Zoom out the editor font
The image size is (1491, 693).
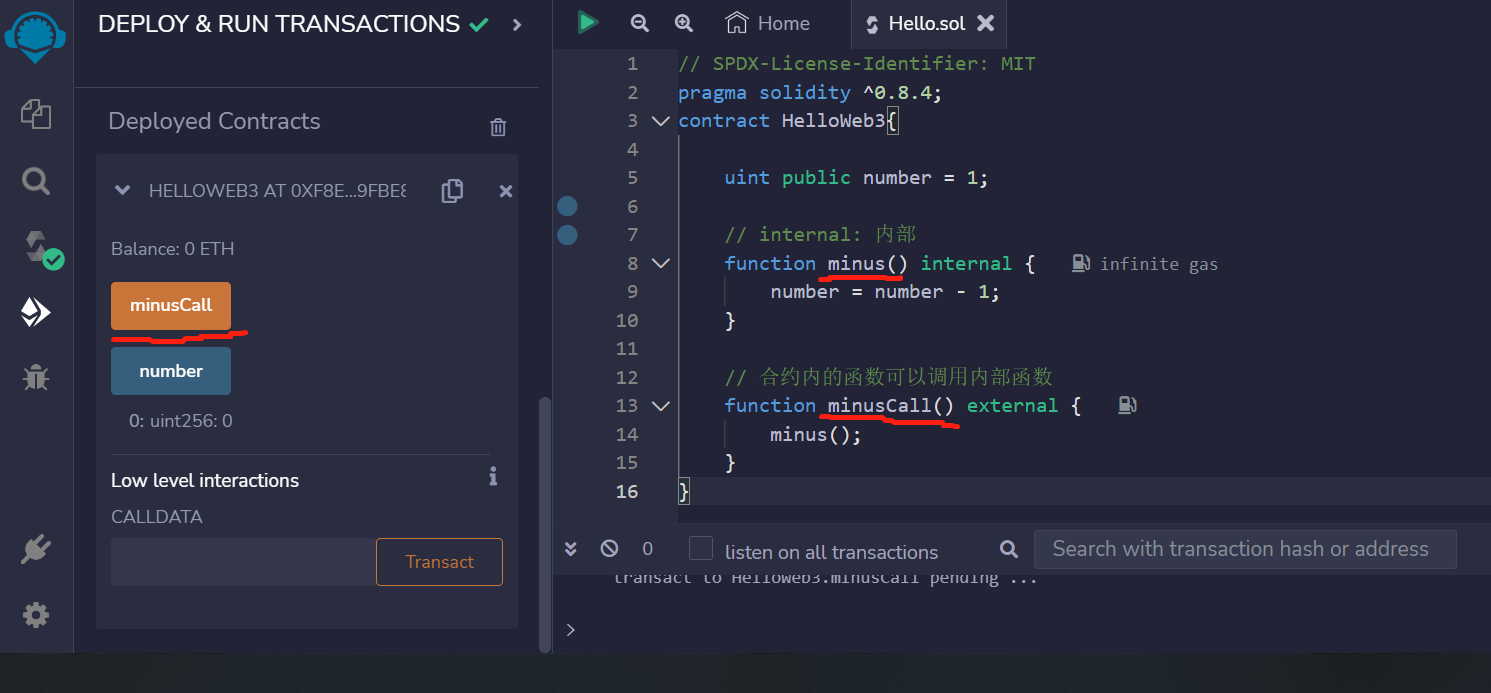(640, 23)
